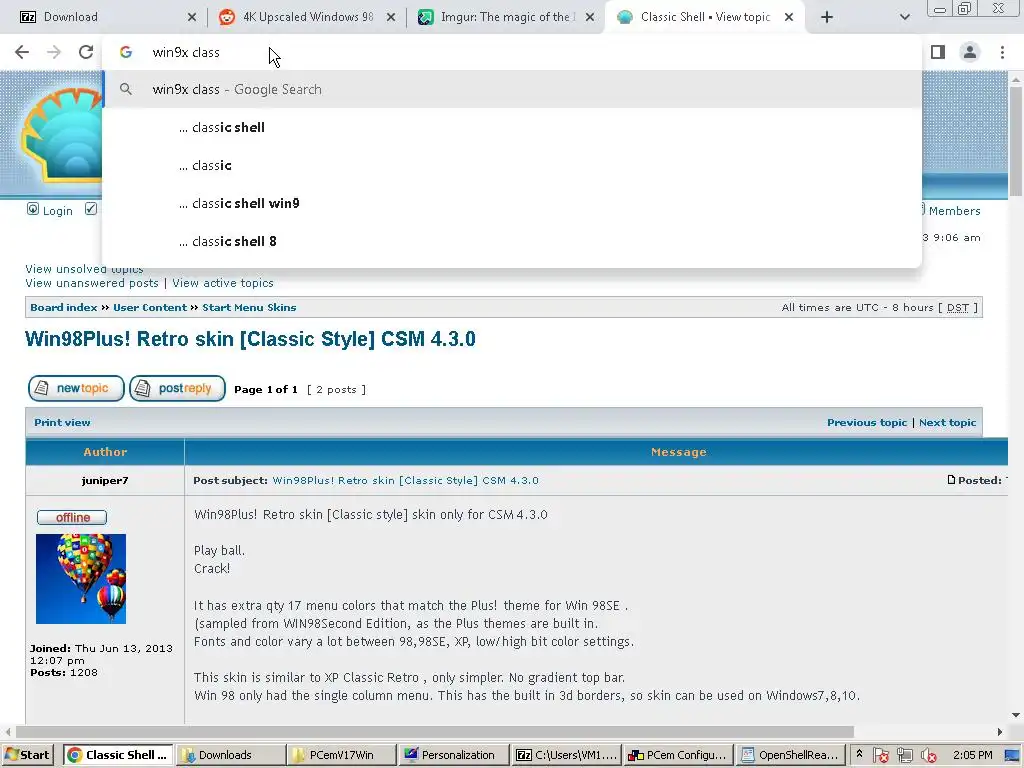1024x768 pixels.
Task: Open the Members link
Action: point(954,211)
